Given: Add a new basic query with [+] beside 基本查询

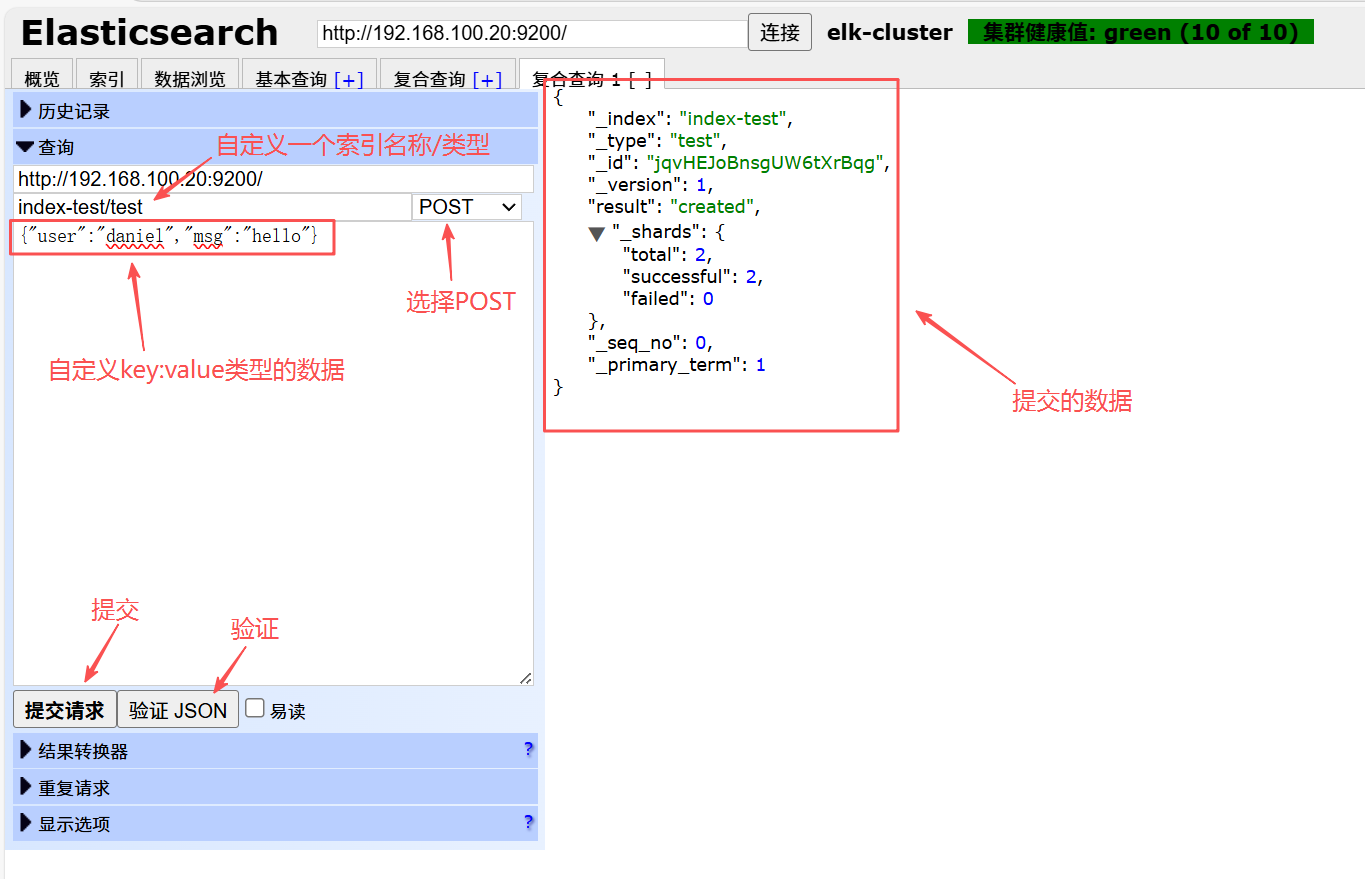Looking at the screenshot, I should (x=349, y=80).
